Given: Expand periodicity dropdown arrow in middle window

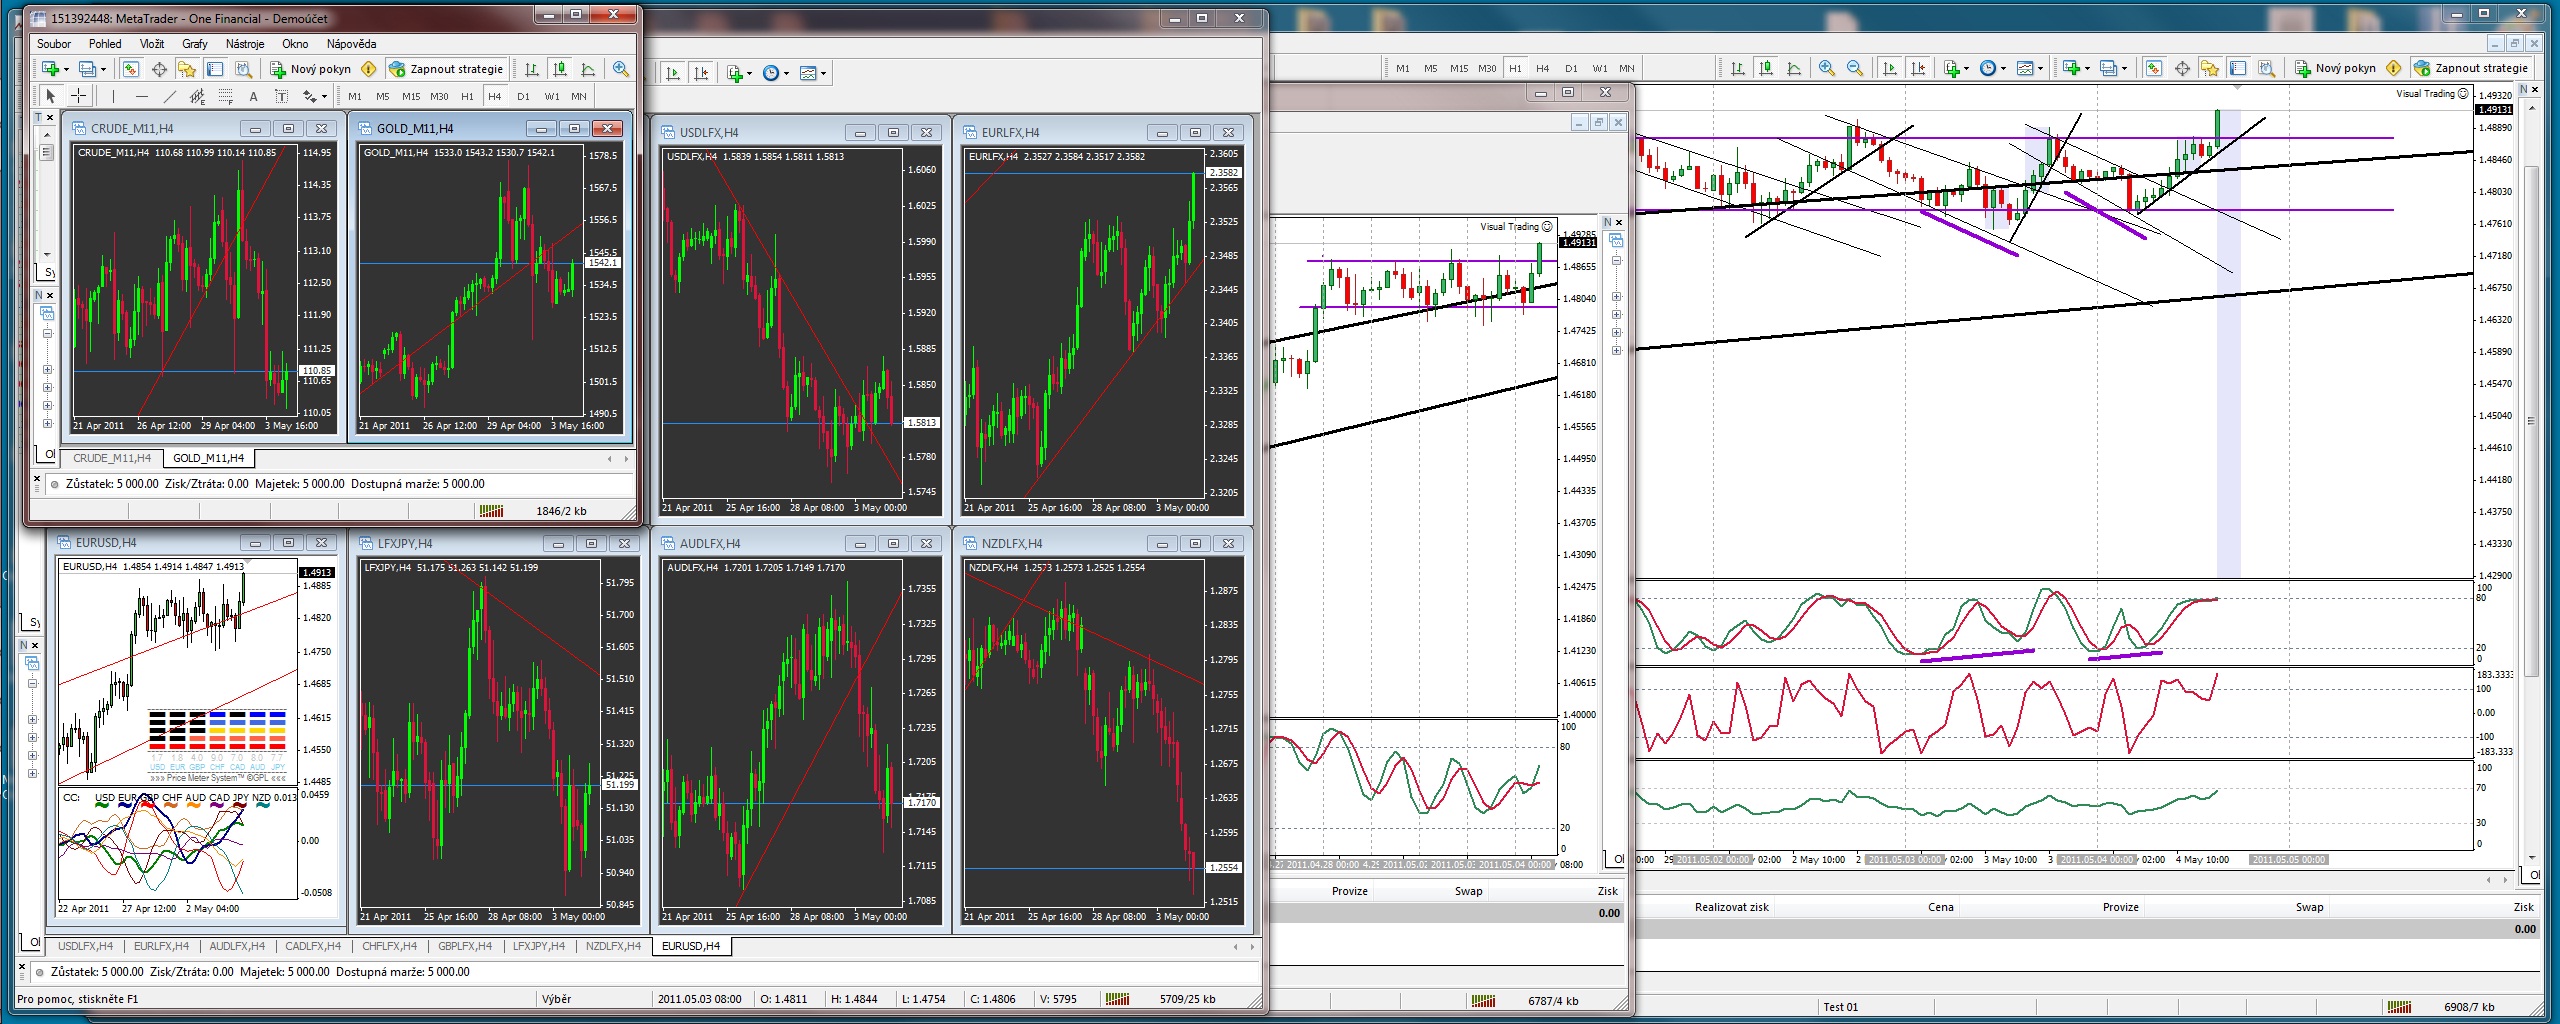Looking at the screenshot, I should pos(787,74).
